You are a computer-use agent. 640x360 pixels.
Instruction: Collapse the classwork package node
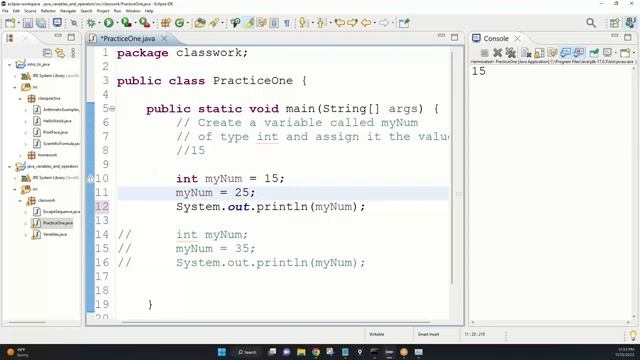(x=20, y=200)
